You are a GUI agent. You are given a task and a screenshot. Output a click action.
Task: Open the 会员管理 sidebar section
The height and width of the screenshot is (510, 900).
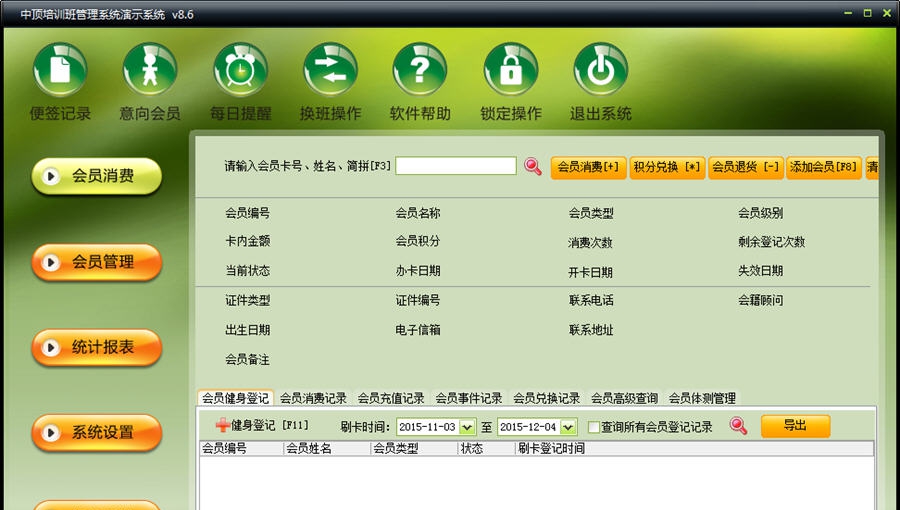(96, 262)
